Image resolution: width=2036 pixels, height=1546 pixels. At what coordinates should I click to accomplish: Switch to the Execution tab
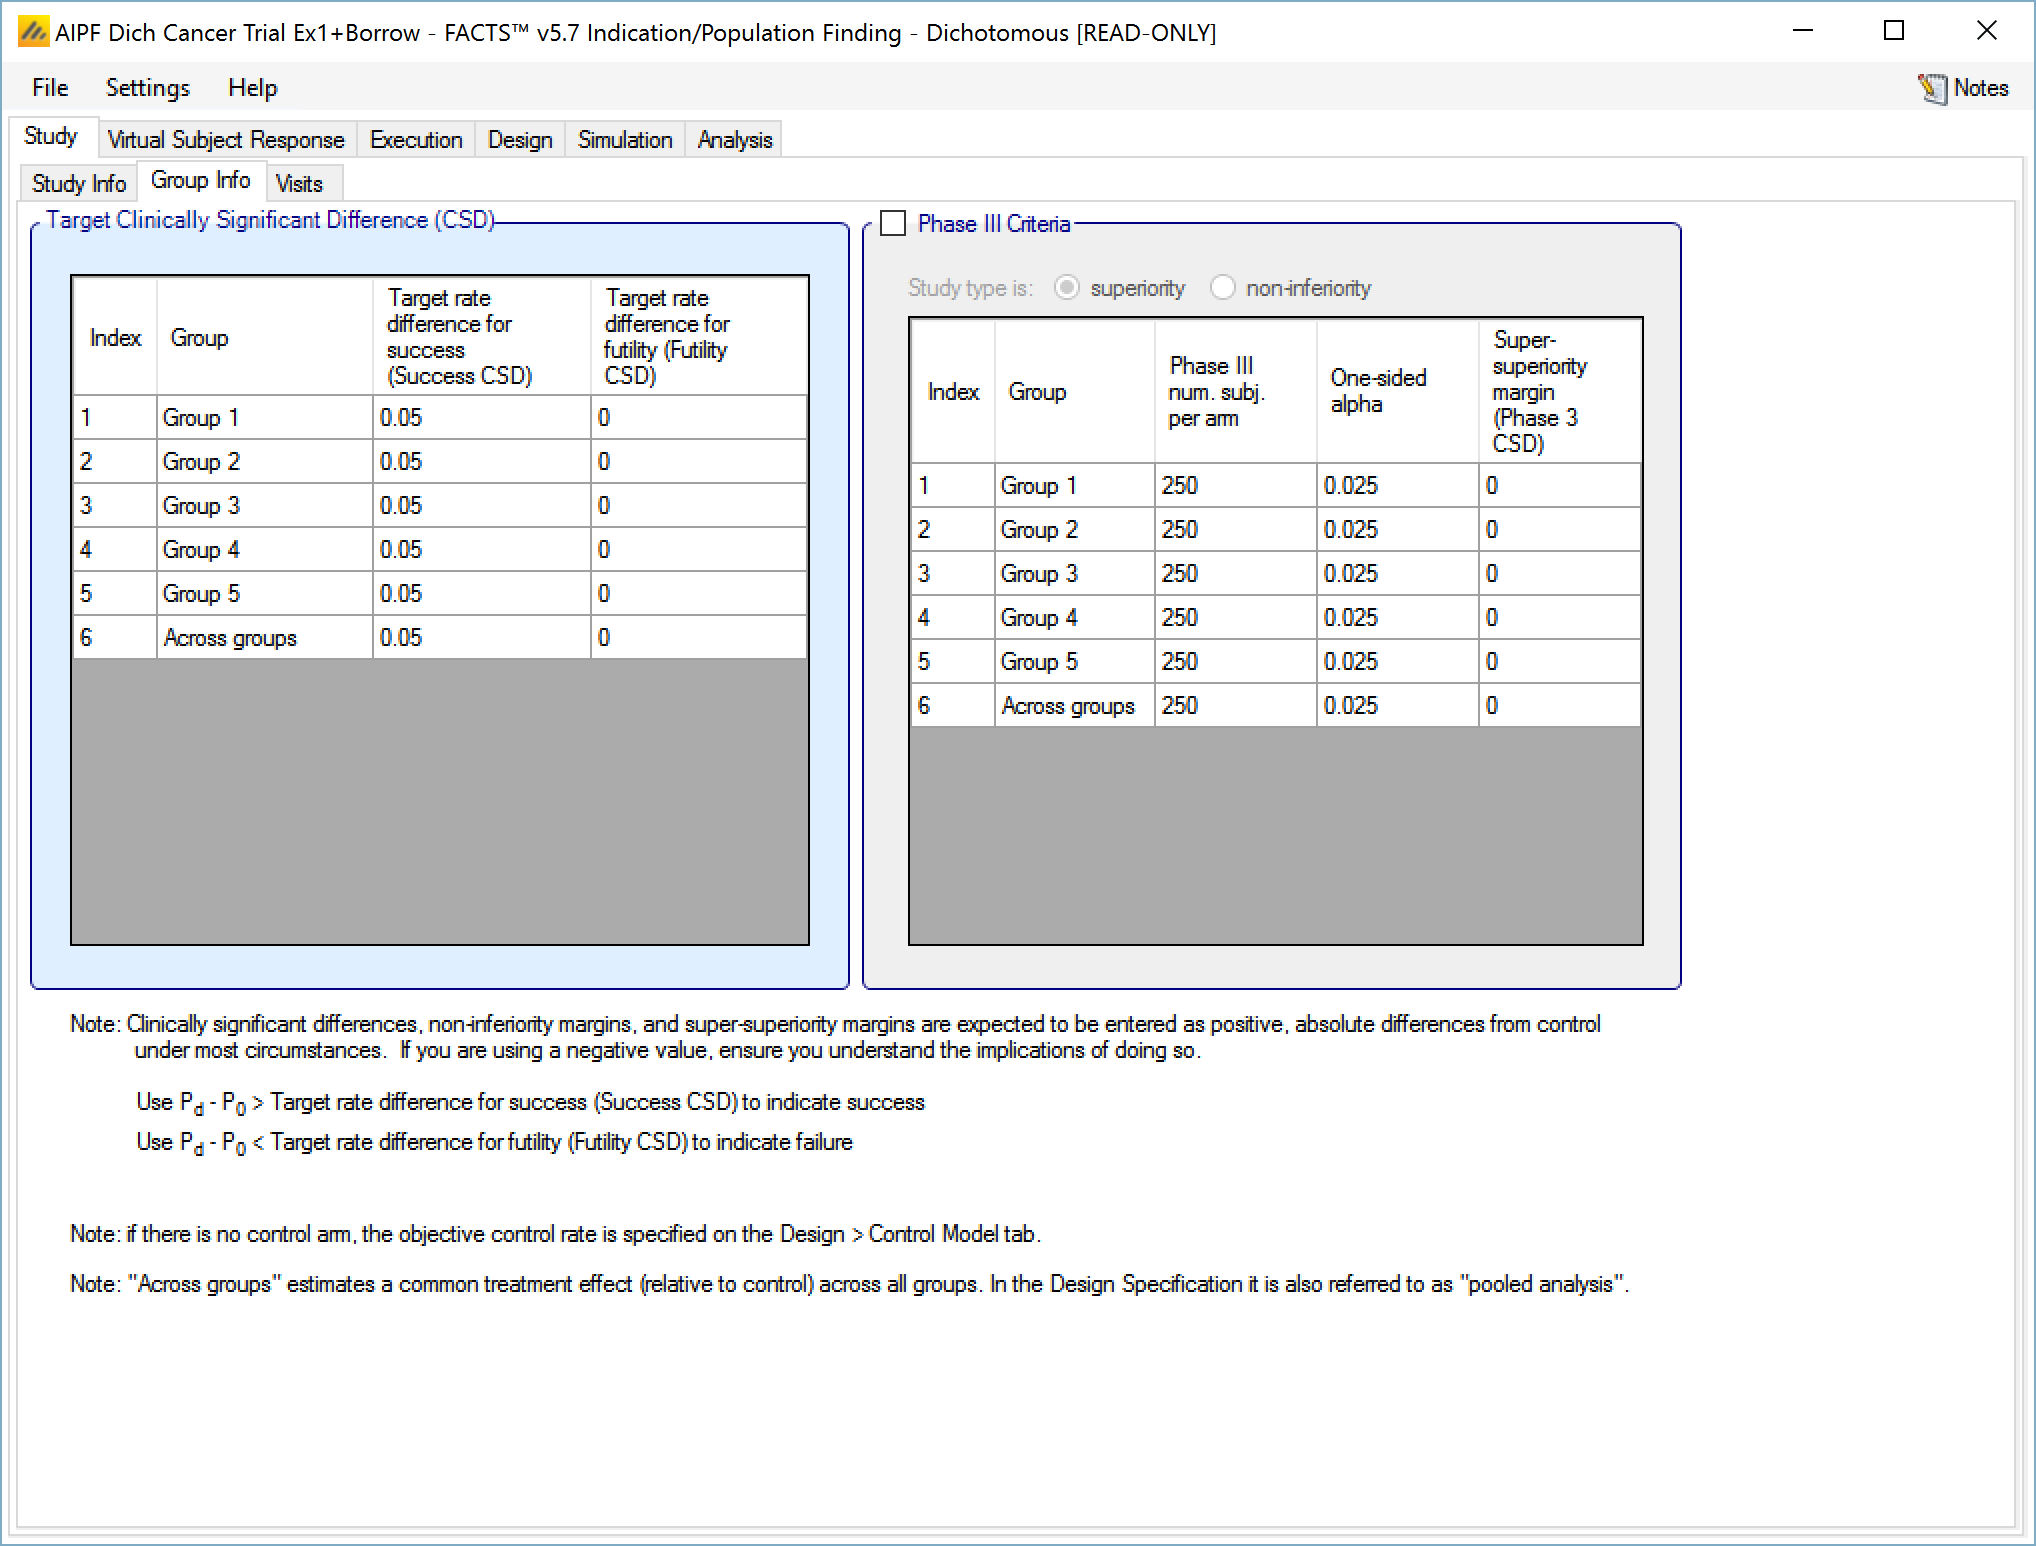point(416,140)
